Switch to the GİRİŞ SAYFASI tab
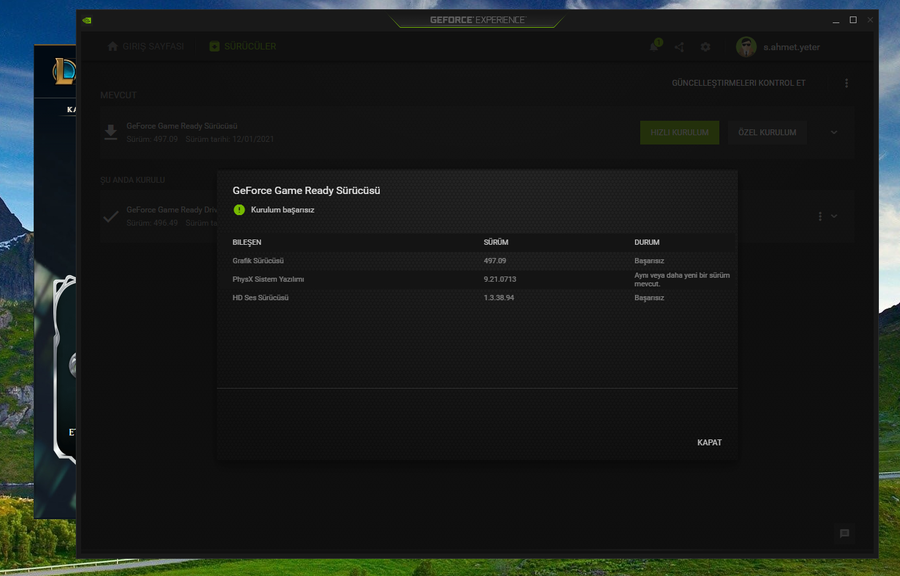 coord(146,46)
